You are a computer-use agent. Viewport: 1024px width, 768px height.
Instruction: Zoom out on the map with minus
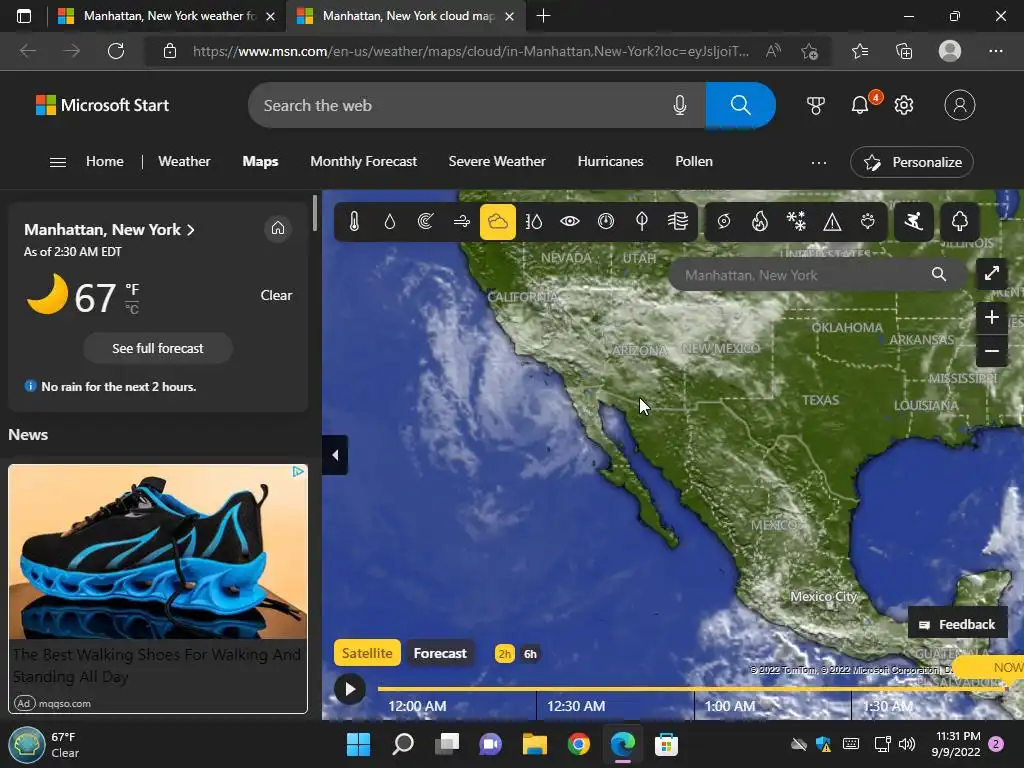coord(991,351)
